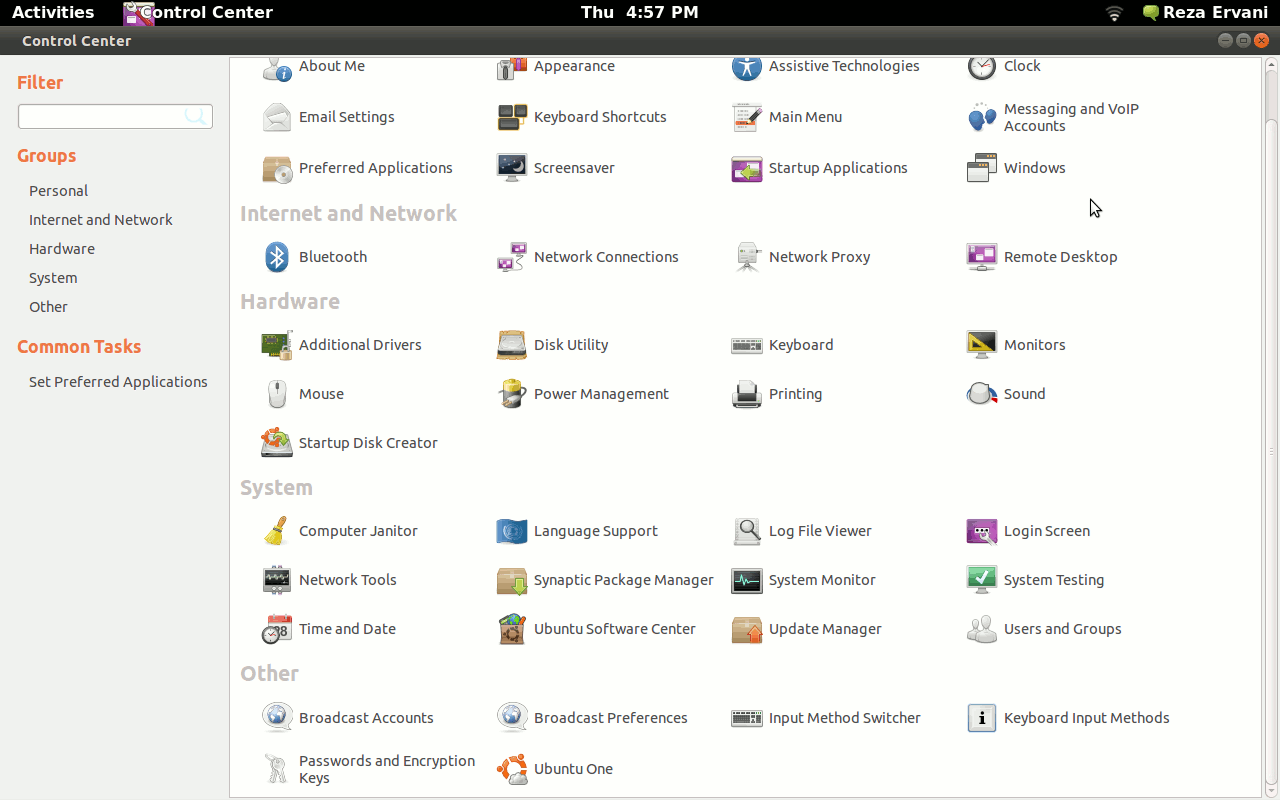The height and width of the screenshot is (800, 1280).
Task: Launch Ubuntu Software Center icon
Action: [x=512, y=629]
